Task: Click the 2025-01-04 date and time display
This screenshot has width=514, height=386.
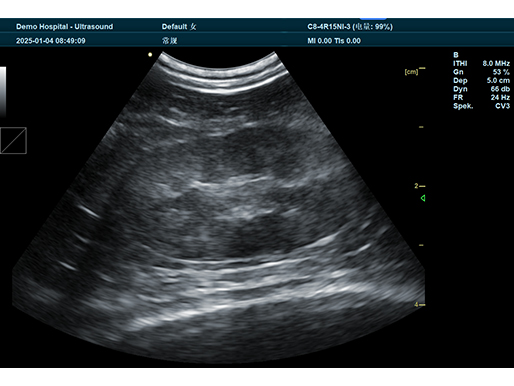Action: (x=51, y=41)
